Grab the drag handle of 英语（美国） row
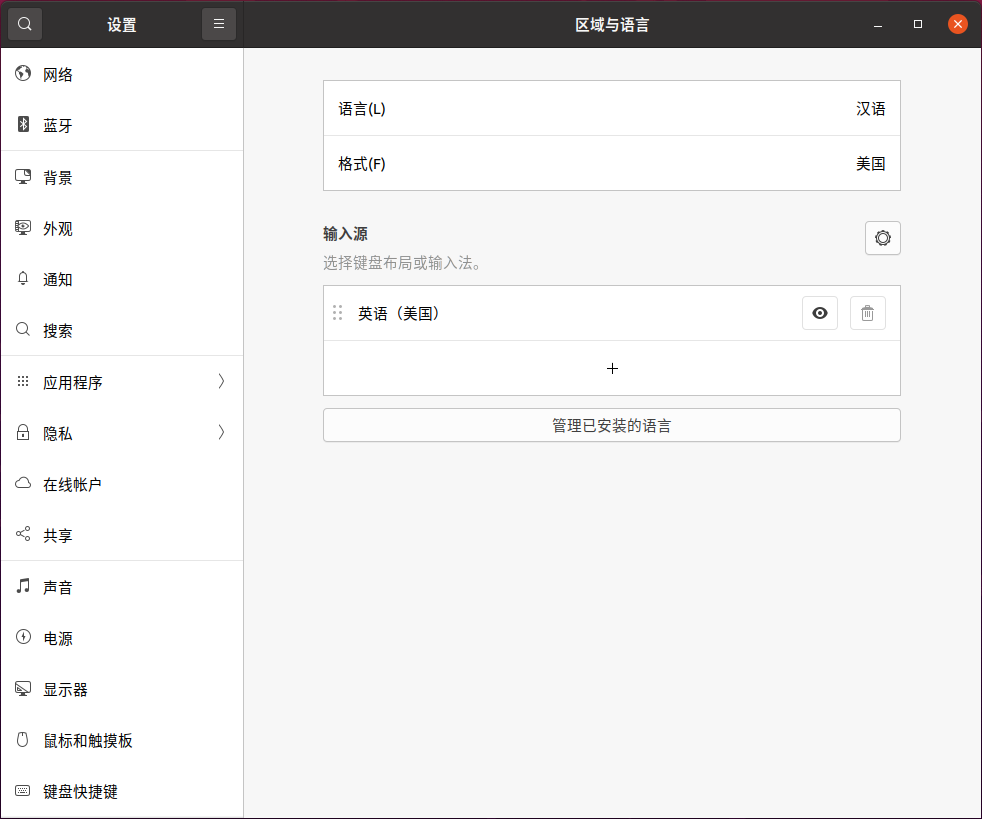 pyautogui.click(x=338, y=313)
